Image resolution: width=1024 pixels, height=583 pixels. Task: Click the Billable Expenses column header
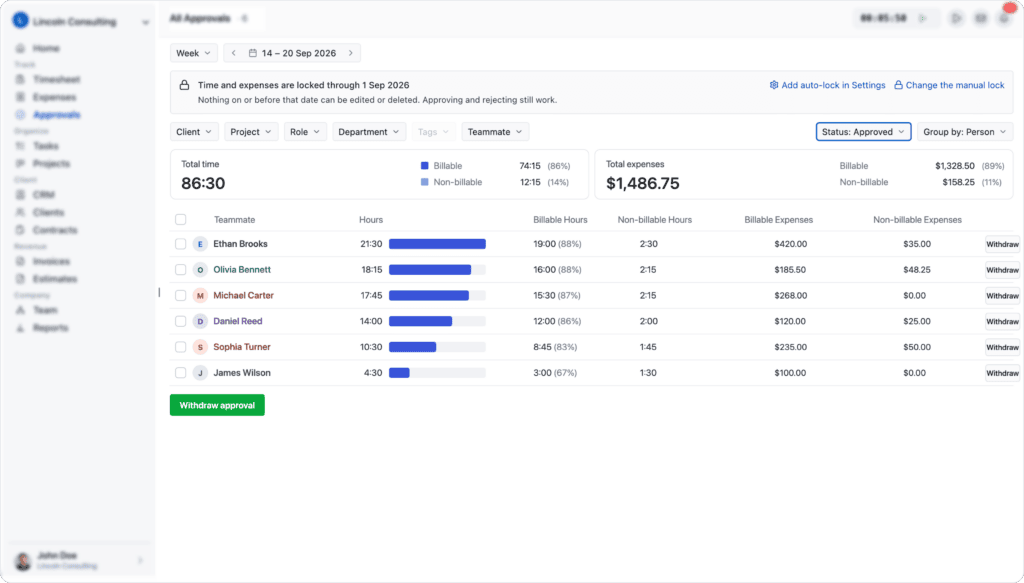click(x=778, y=219)
